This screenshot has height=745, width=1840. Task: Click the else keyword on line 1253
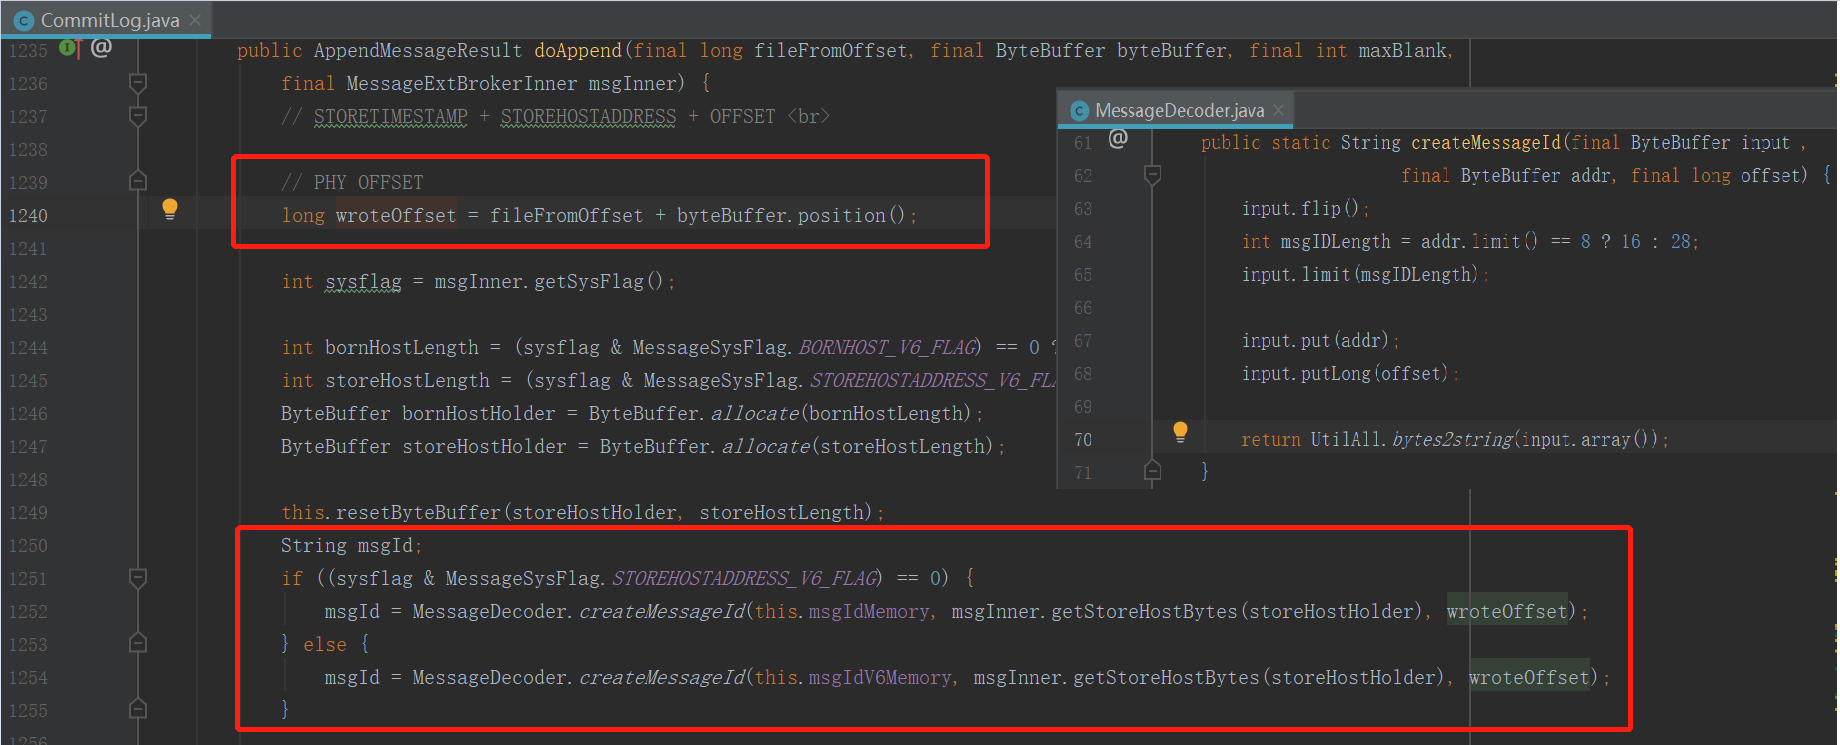pyautogui.click(x=325, y=645)
